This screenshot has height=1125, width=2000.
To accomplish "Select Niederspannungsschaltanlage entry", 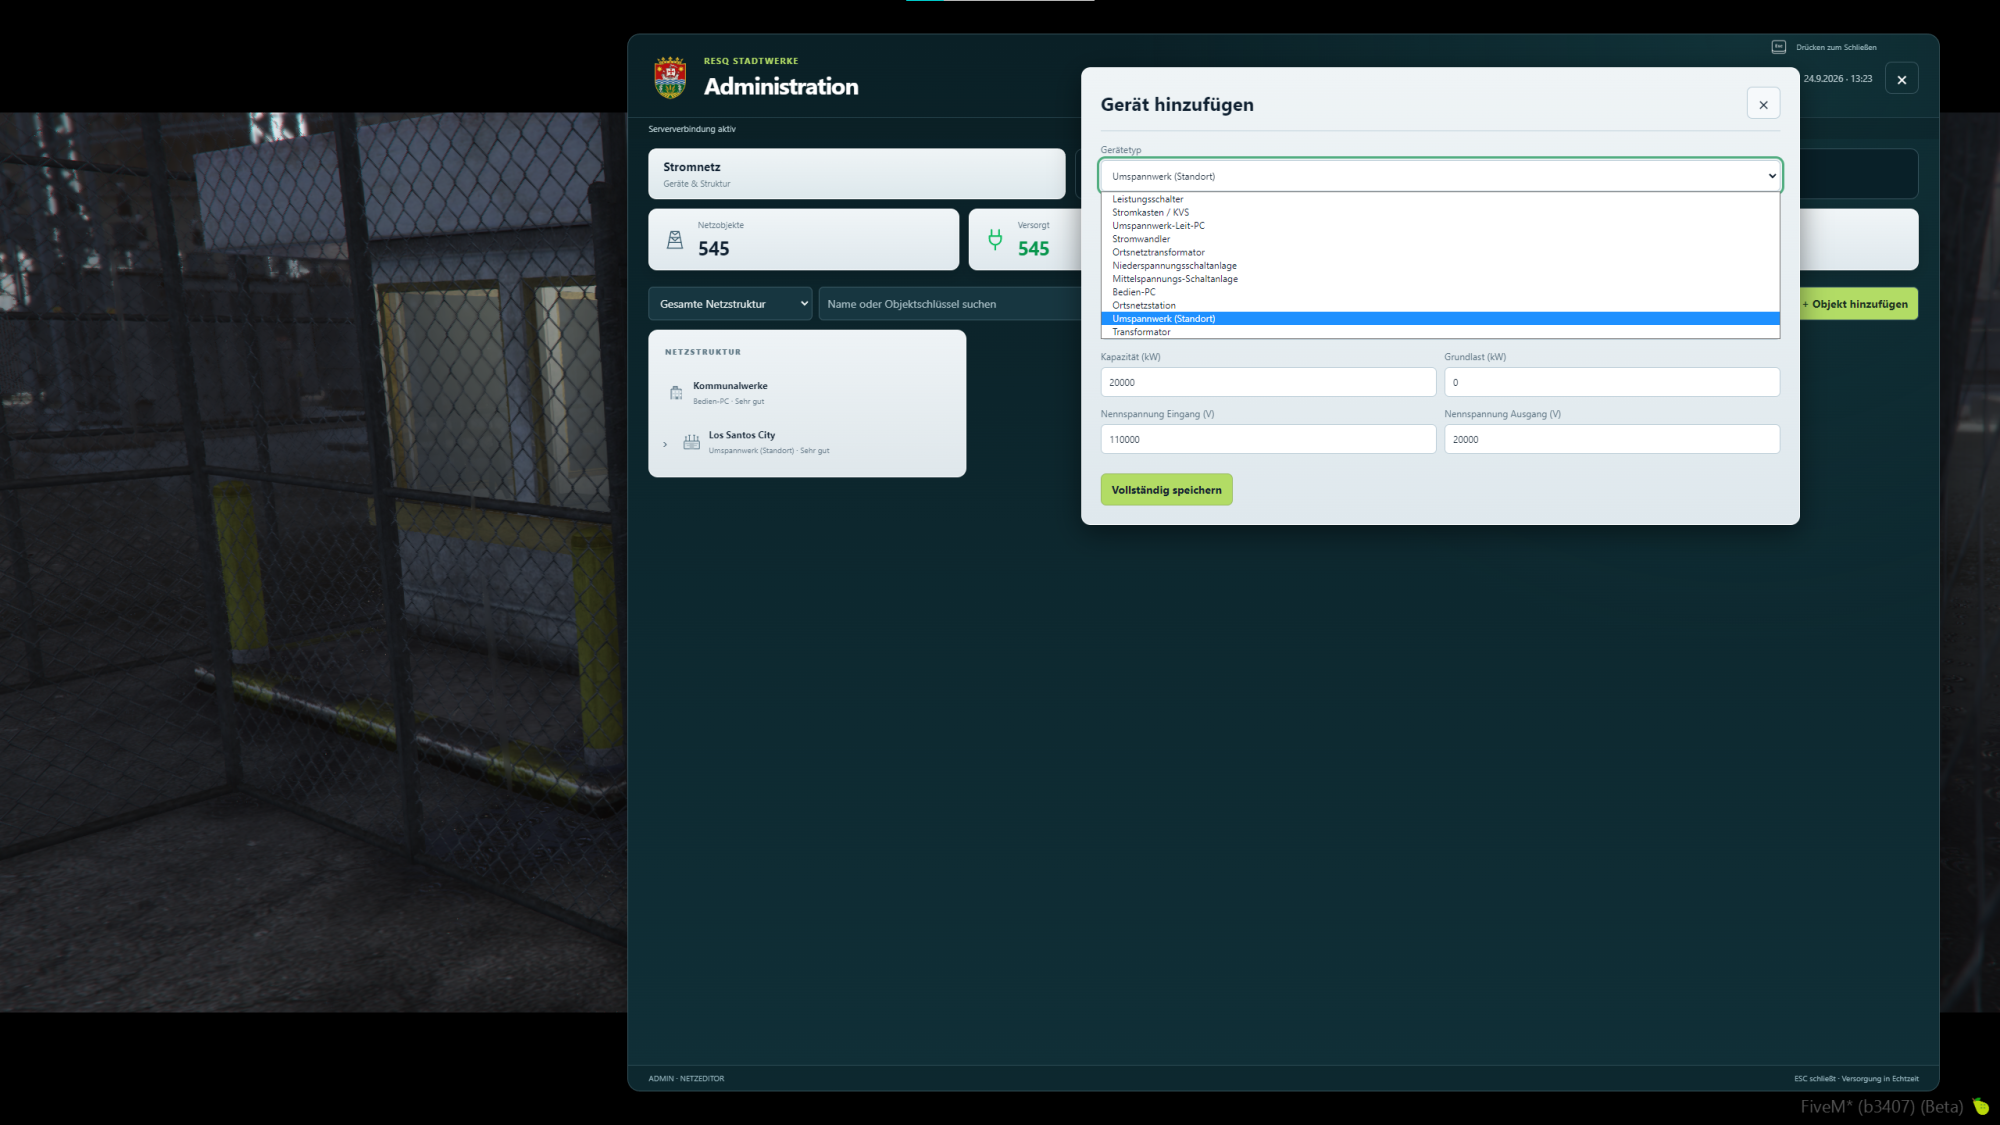I will click(1440, 266).
